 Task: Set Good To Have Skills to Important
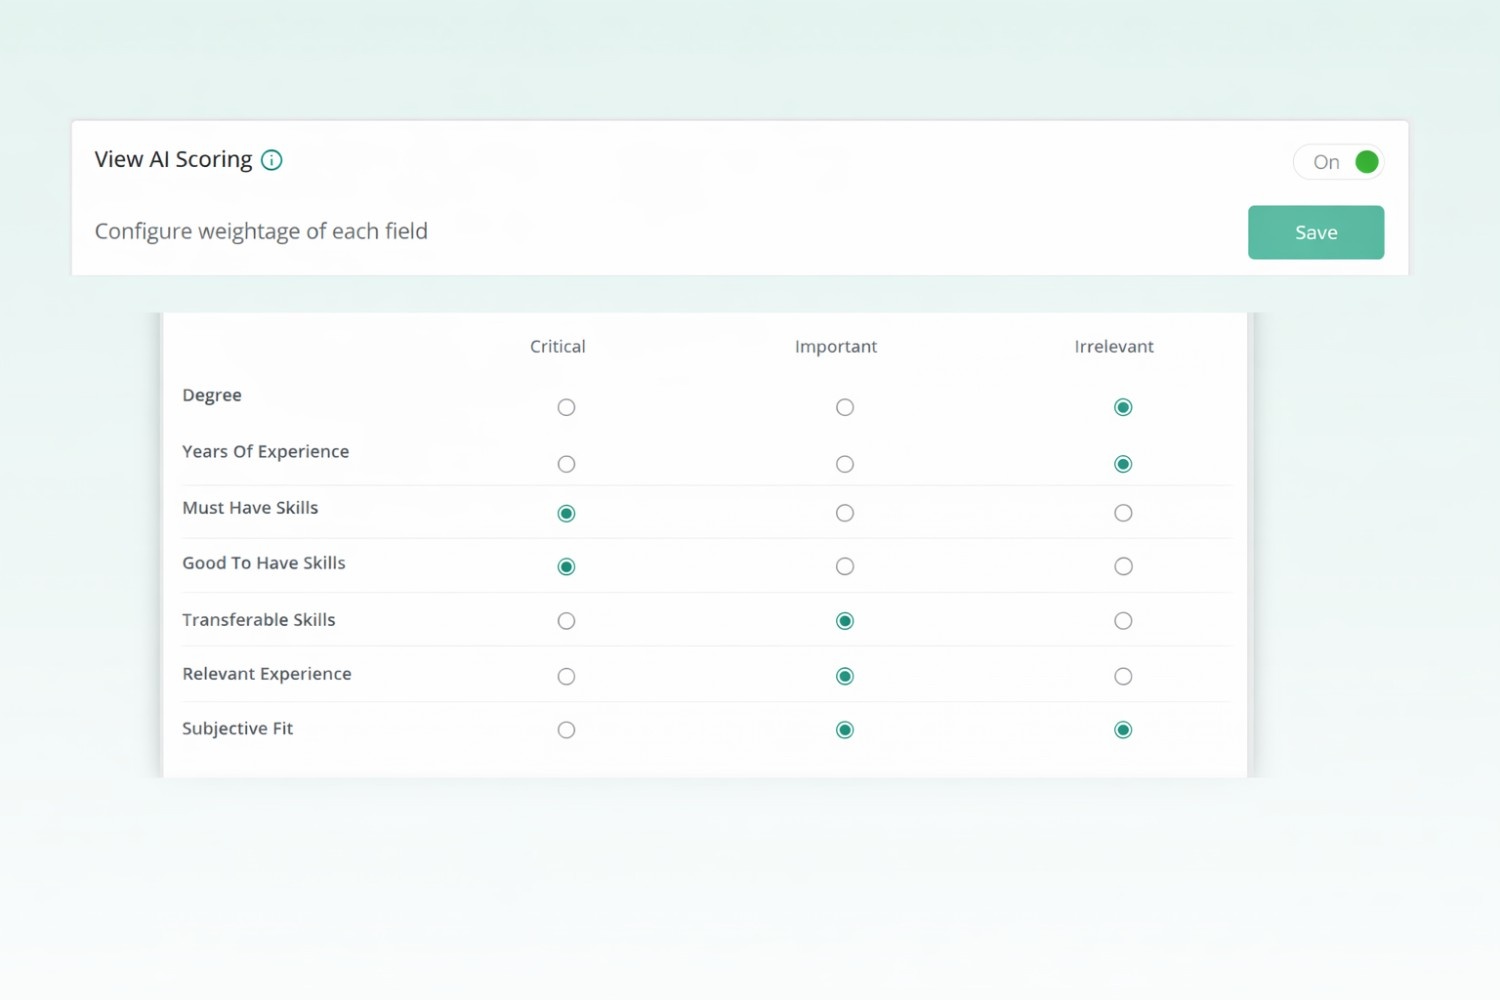pyautogui.click(x=845, y=565)
